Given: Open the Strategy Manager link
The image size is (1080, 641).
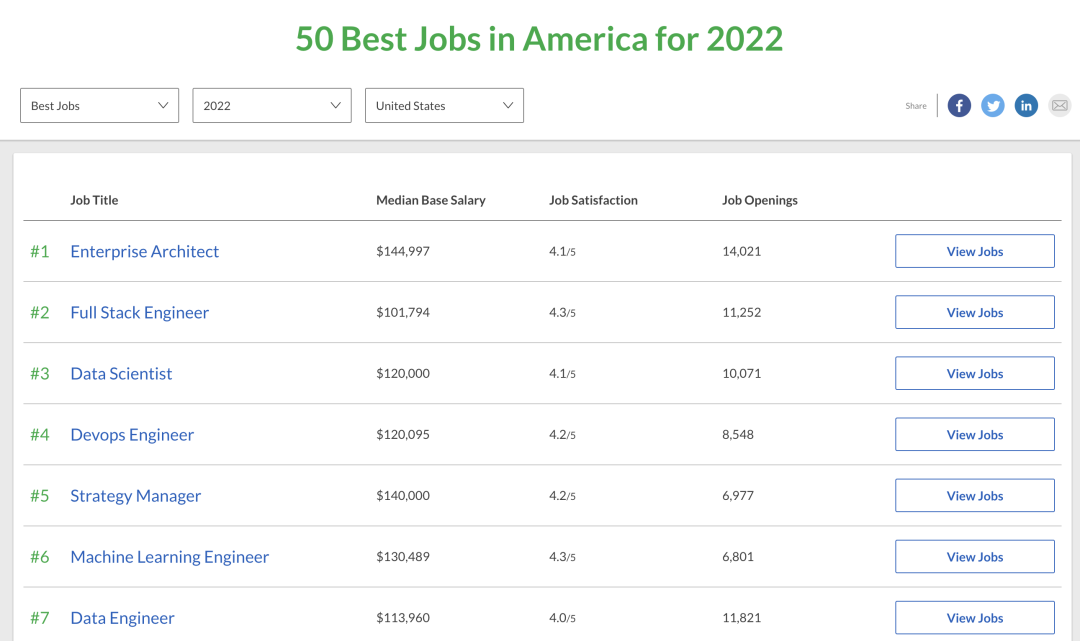Looking at the screenshot, I should pyautogui.click(x=136, y=496).
